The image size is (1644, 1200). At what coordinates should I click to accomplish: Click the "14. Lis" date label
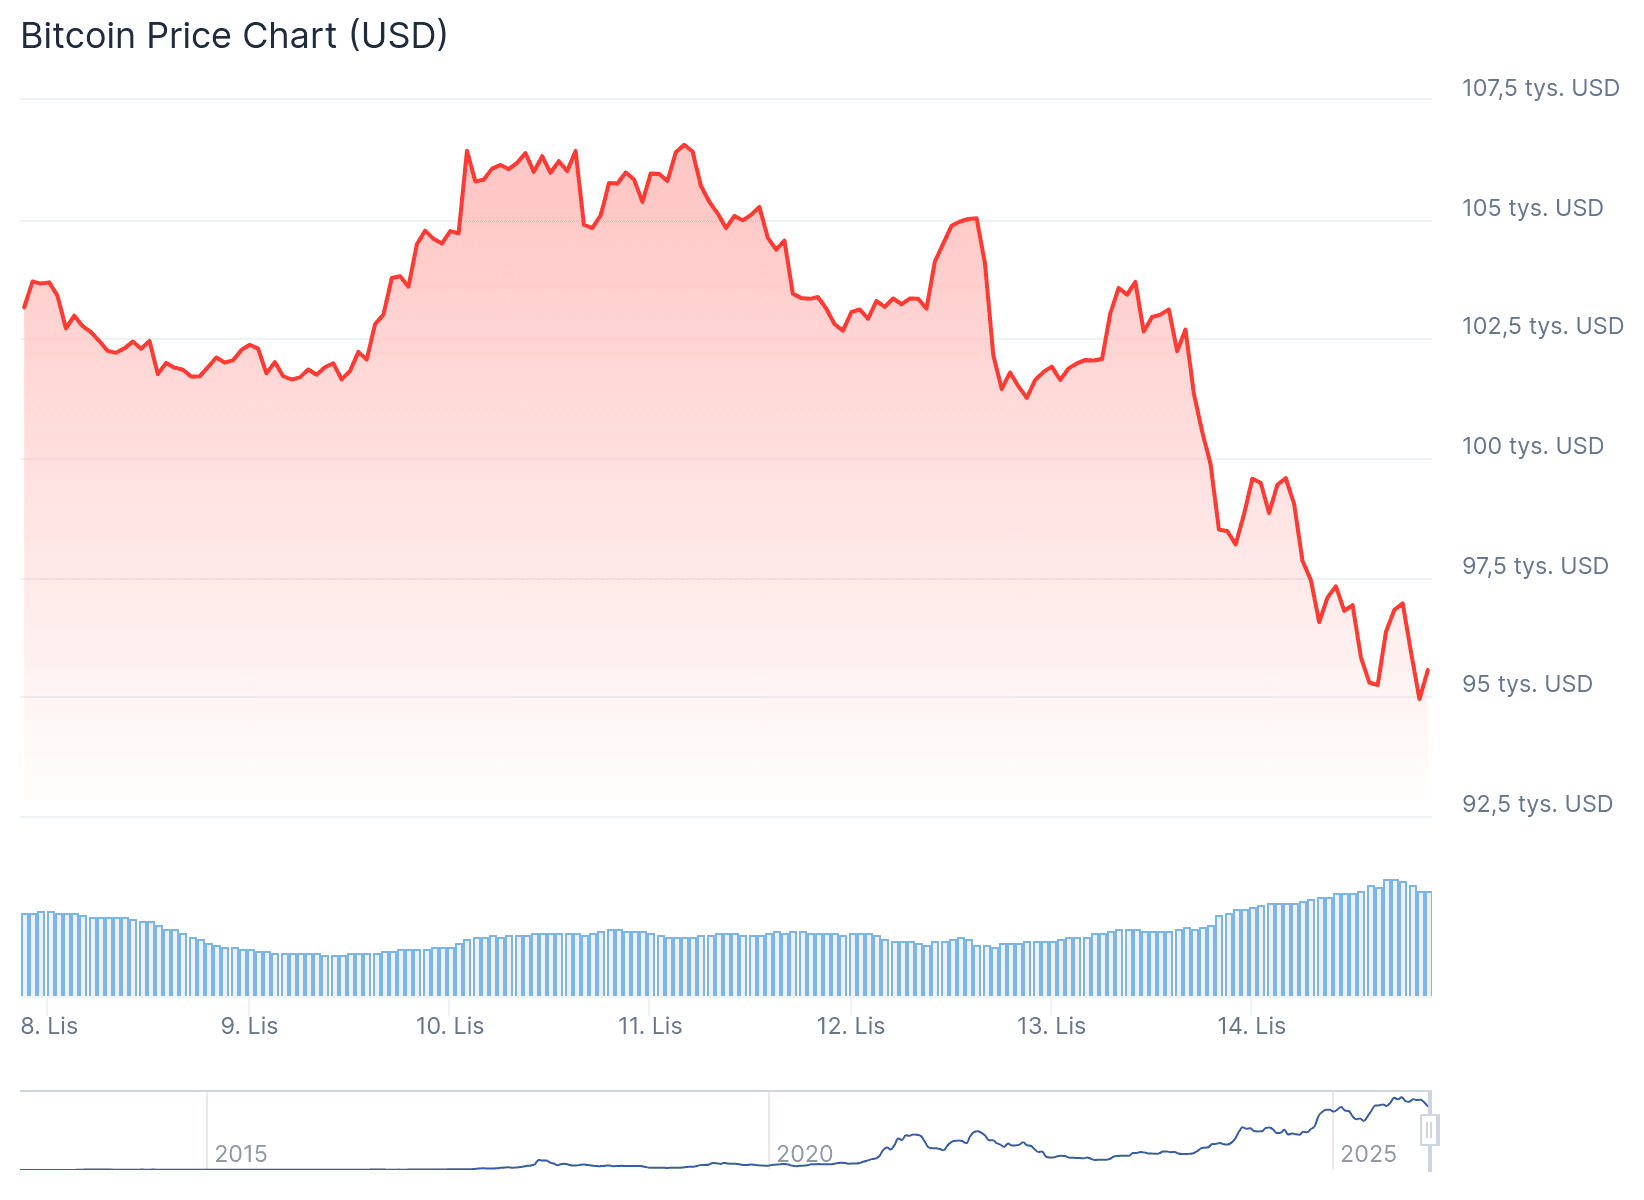point(1251,1026)
